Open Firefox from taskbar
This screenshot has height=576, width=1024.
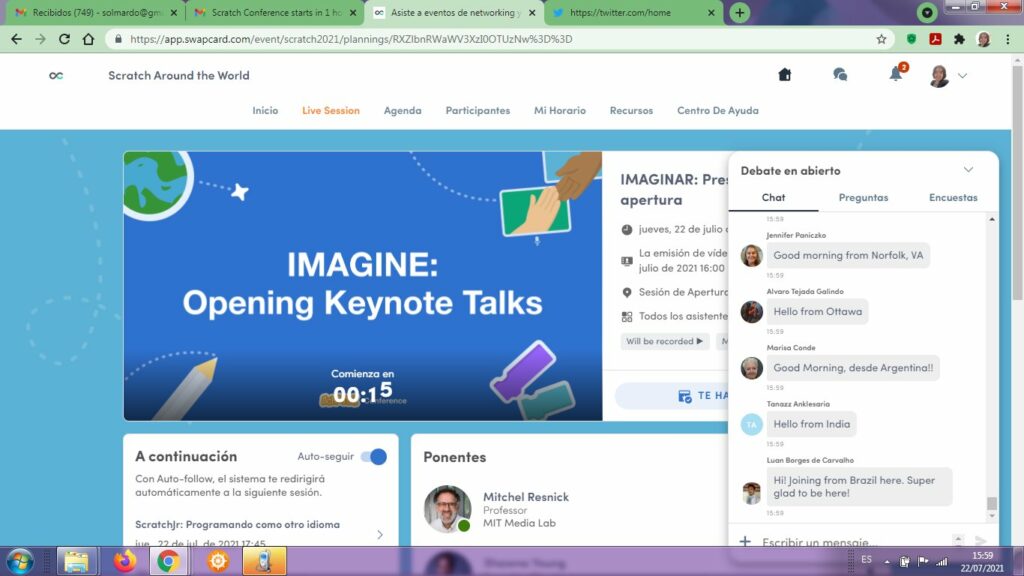click(x=124, y=562)
